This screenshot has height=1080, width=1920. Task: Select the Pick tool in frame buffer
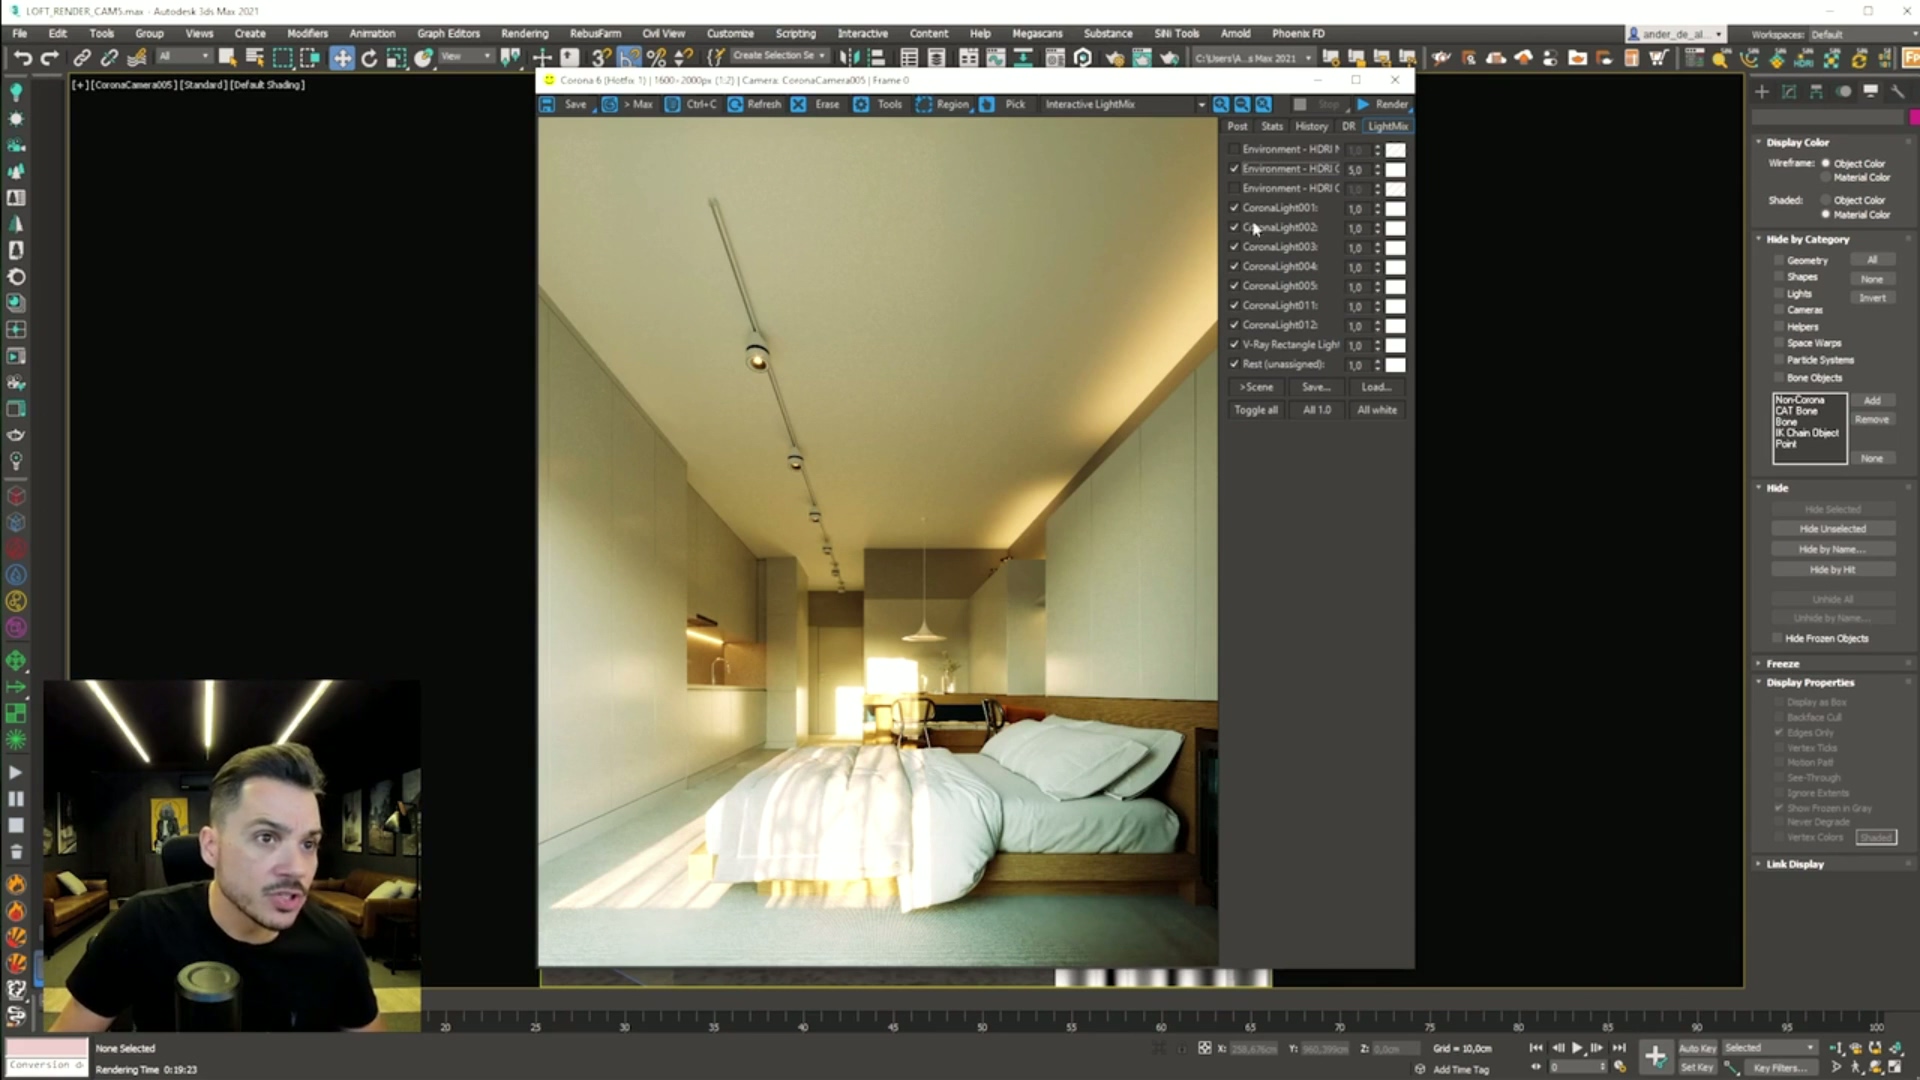pyautogui.click(x=987, y=104)
